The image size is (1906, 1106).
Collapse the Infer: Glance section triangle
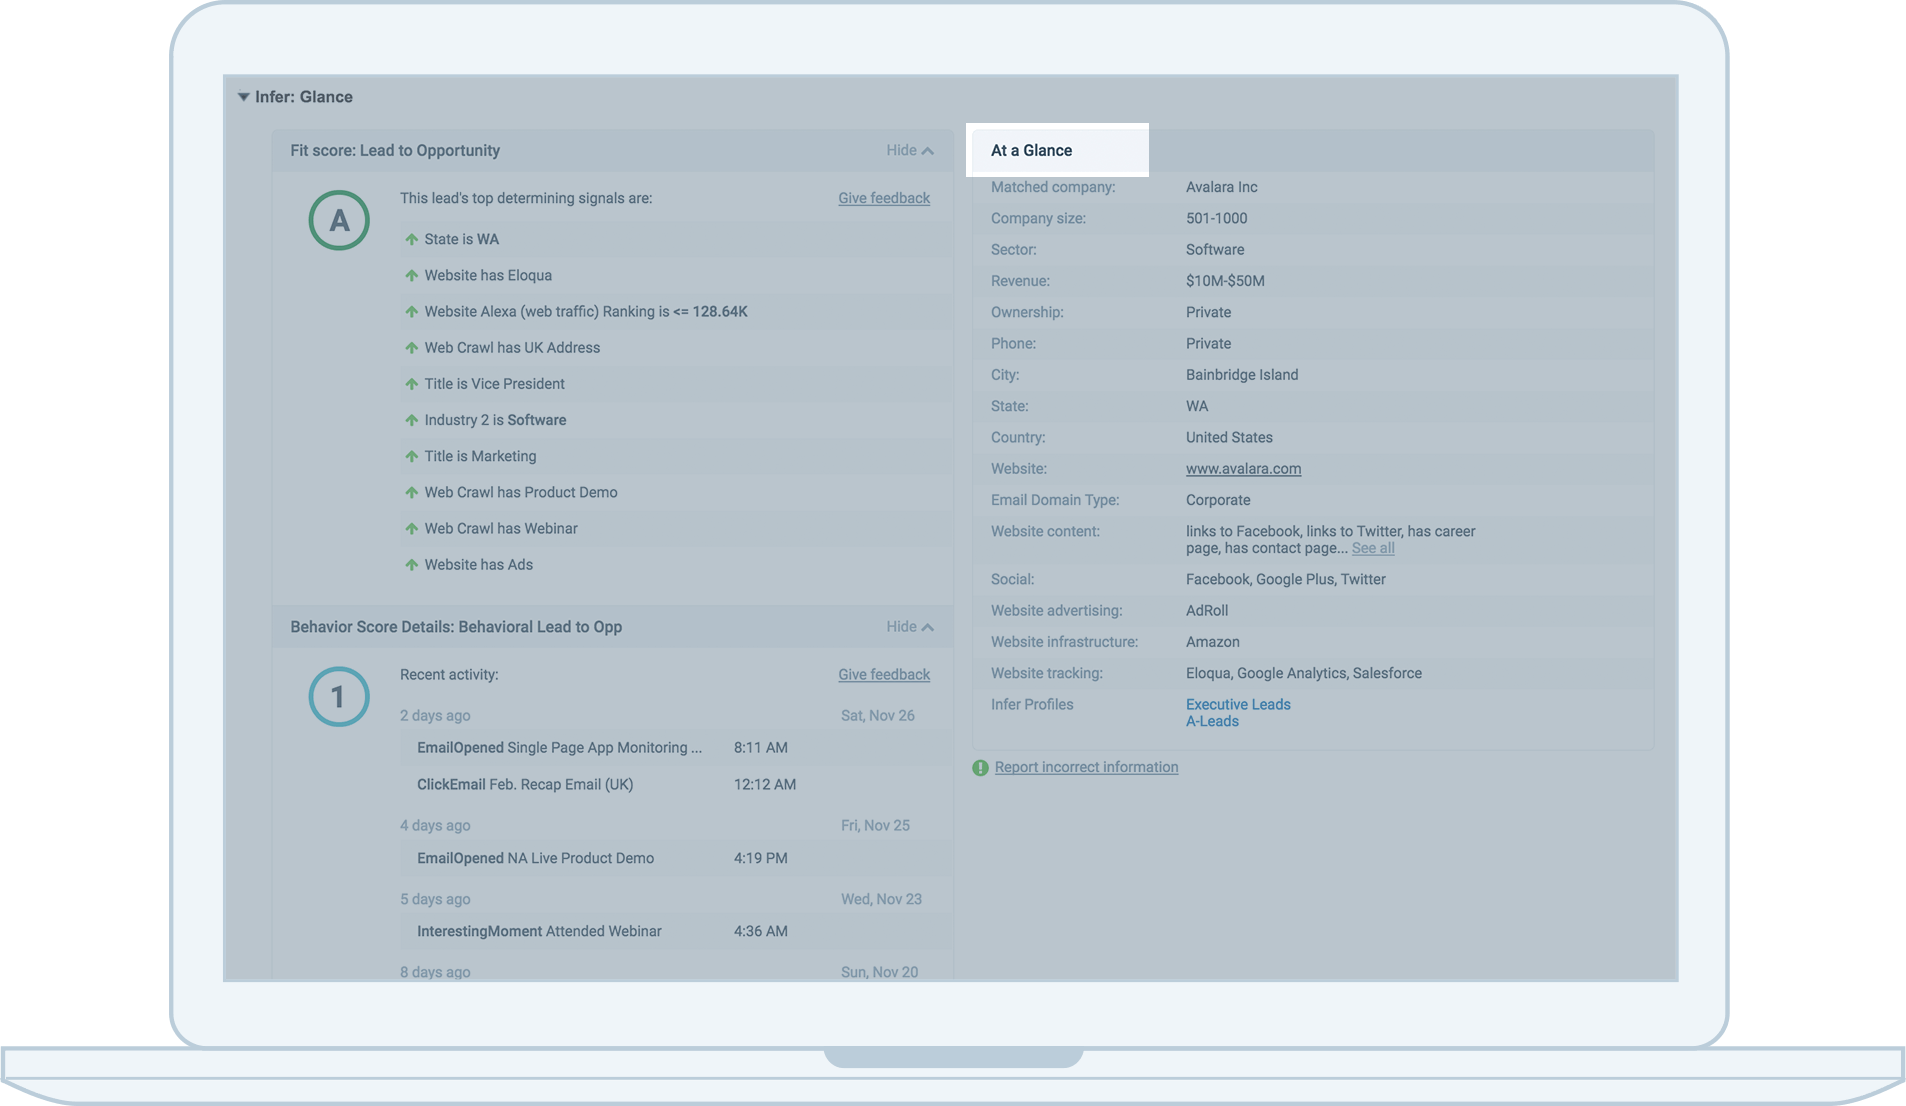(243, 97)
